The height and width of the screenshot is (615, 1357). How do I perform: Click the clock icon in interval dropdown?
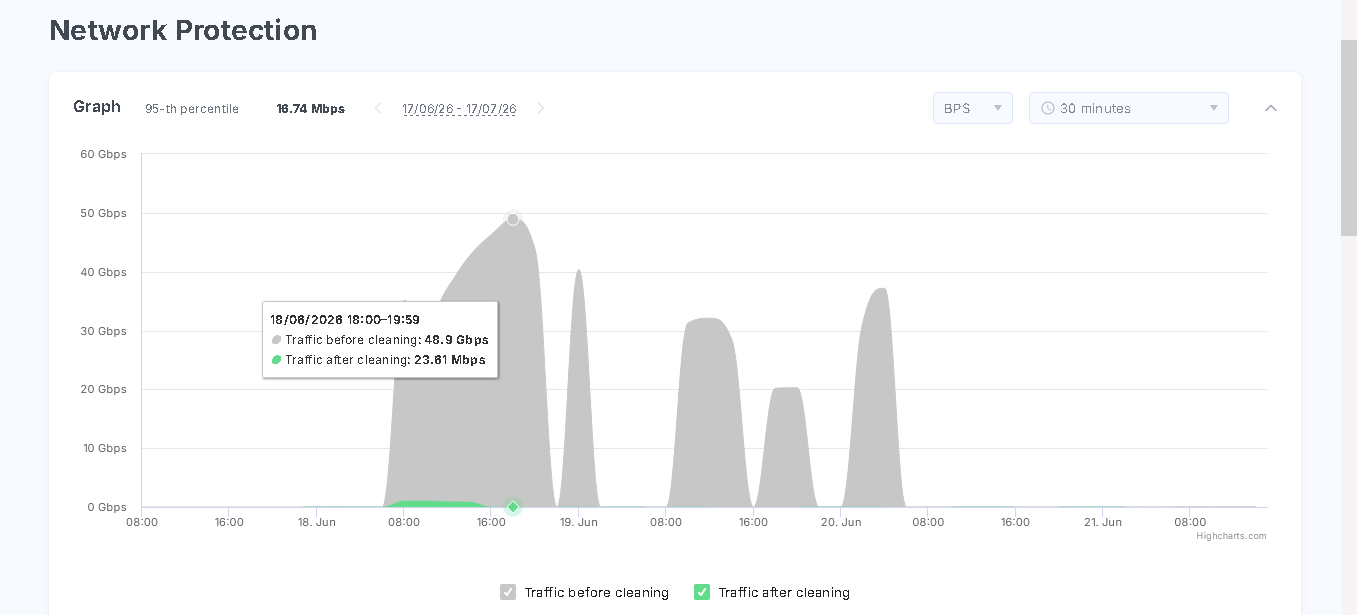click(x=1048, y=108)
